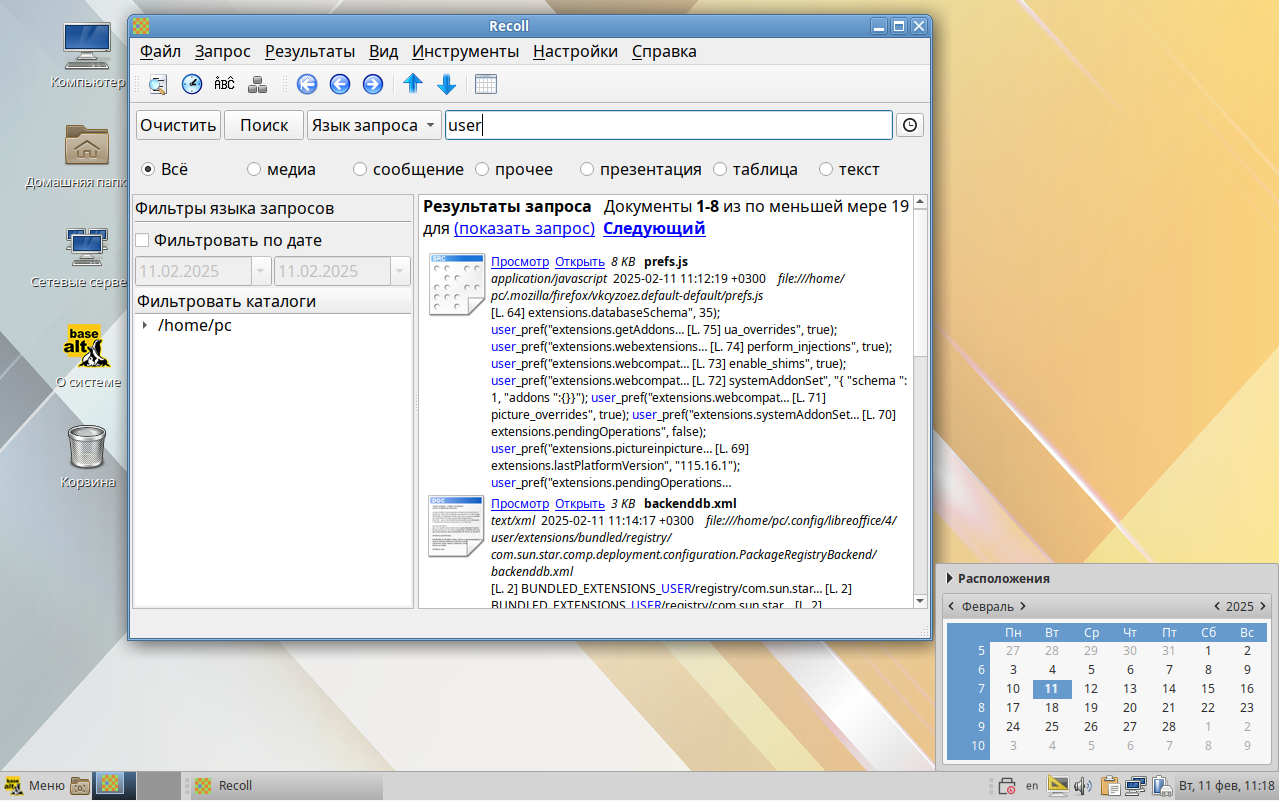Image resolution: width=1279 pixels, height=801 pixels.
Task: Click the battery power tray icon
Action: point(1161,786)
